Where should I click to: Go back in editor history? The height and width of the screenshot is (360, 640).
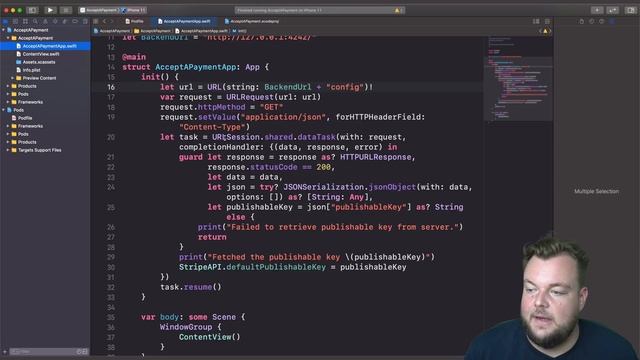[x=104, y=21]
